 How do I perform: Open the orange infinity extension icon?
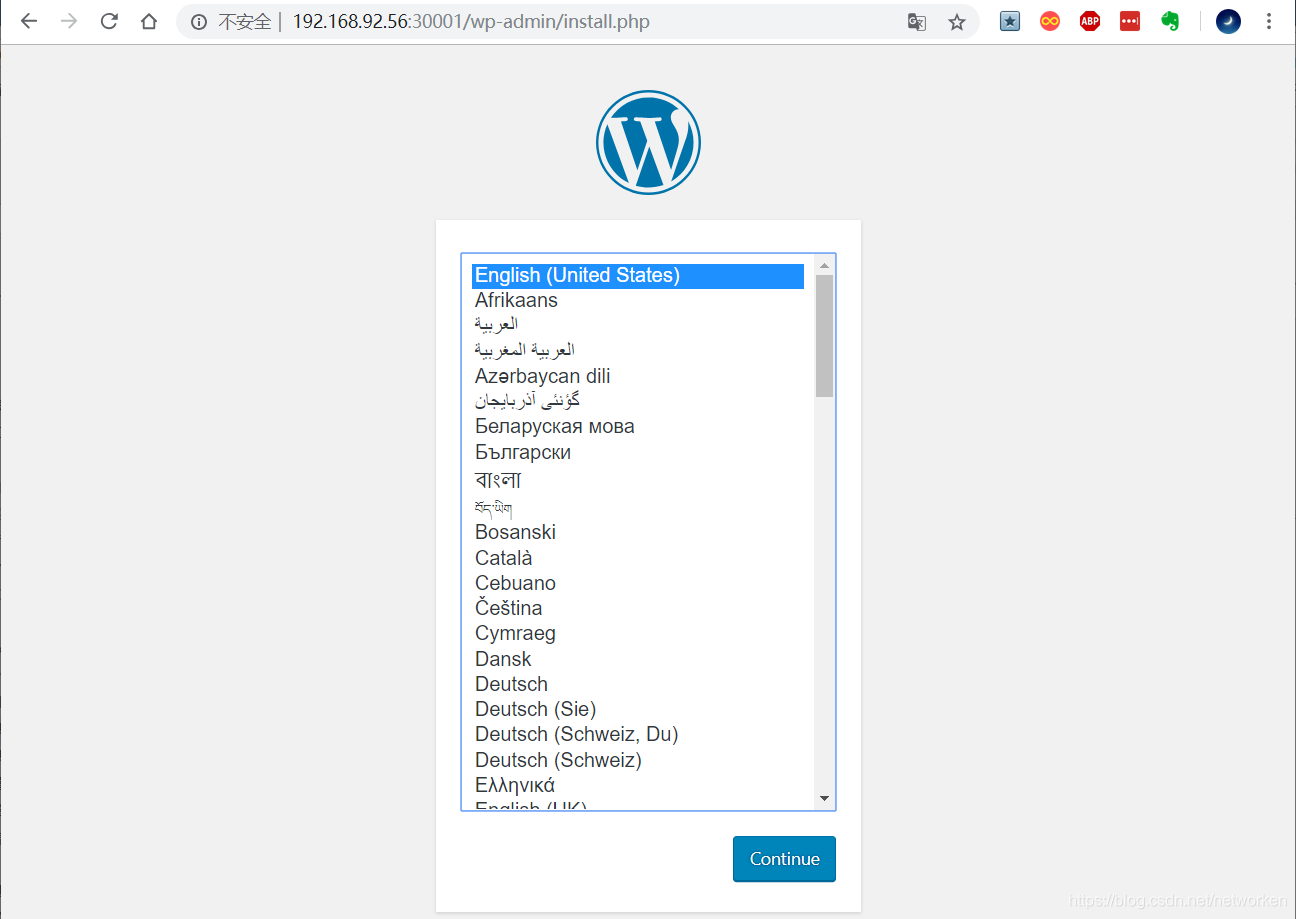click(x=1050, y=21)
